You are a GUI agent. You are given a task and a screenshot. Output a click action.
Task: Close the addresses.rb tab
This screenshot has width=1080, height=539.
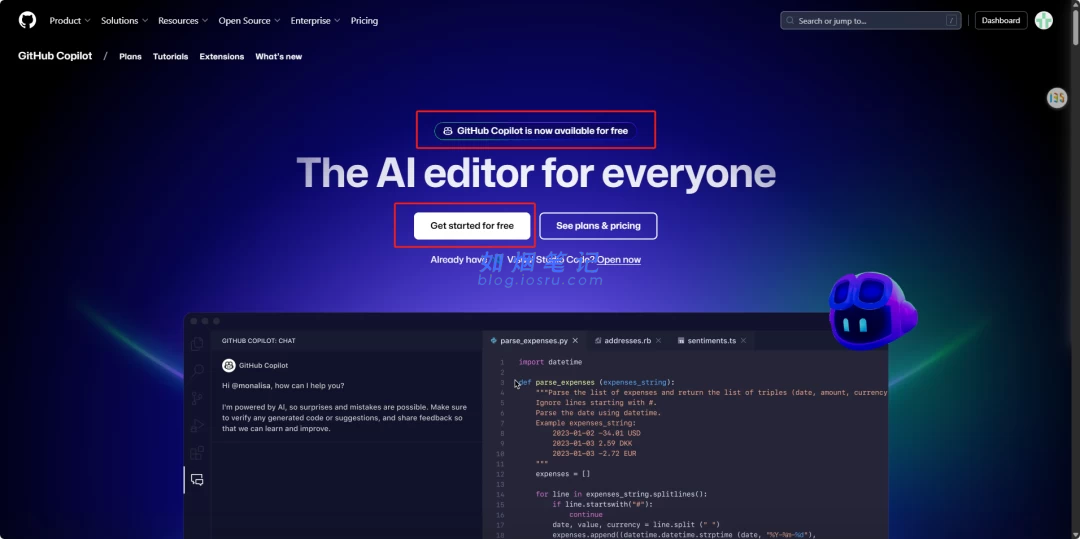tap(658, 341)
